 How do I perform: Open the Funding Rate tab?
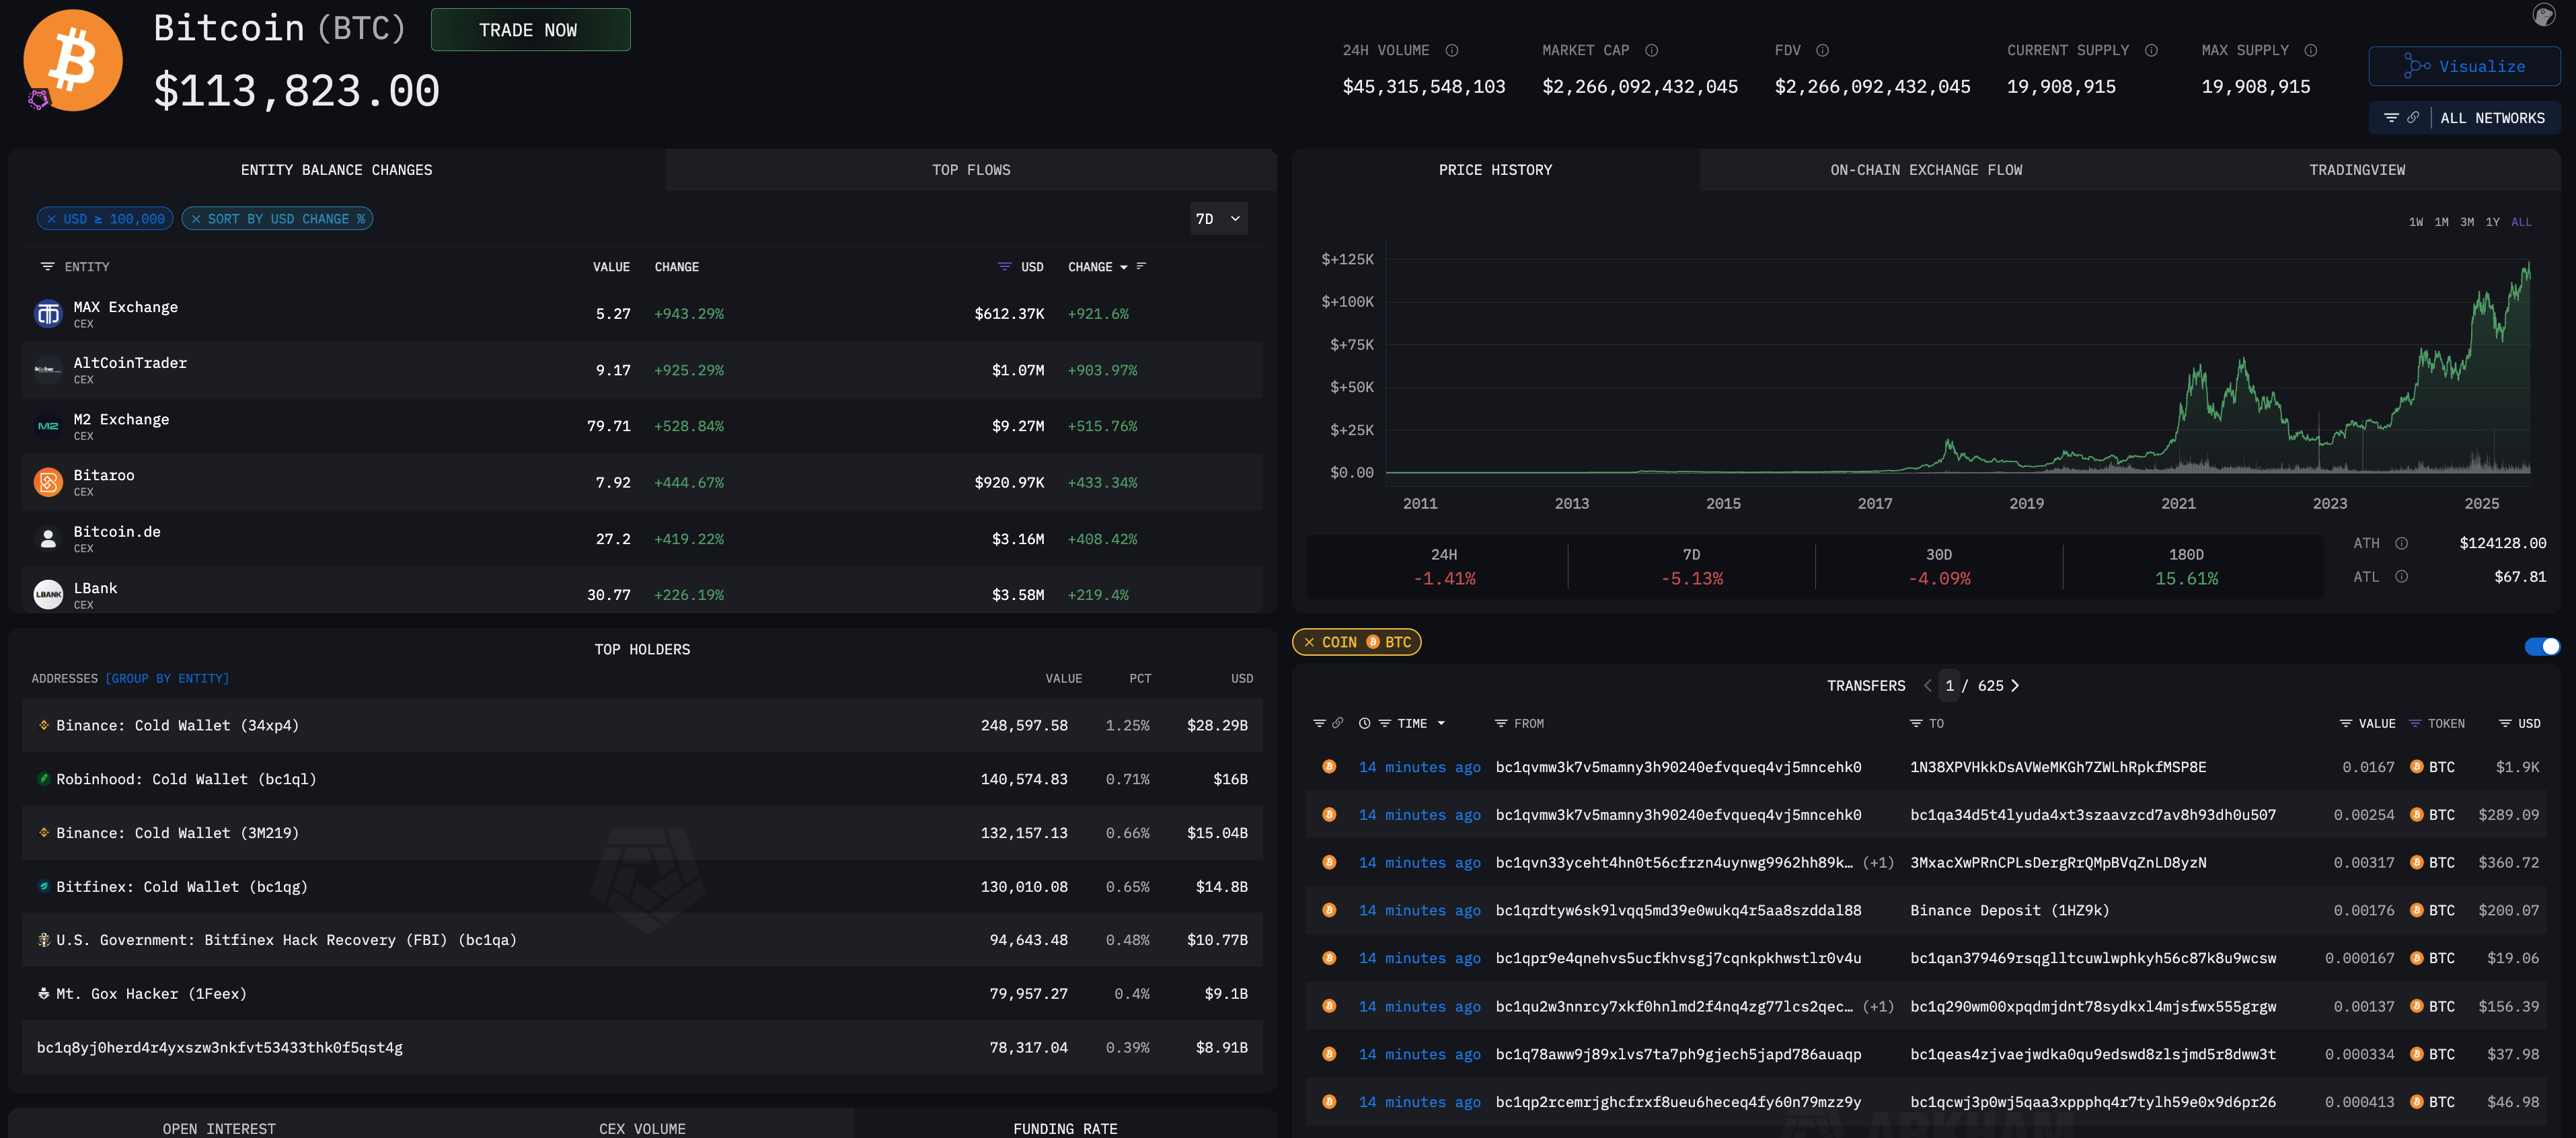coord(1065,1128)
